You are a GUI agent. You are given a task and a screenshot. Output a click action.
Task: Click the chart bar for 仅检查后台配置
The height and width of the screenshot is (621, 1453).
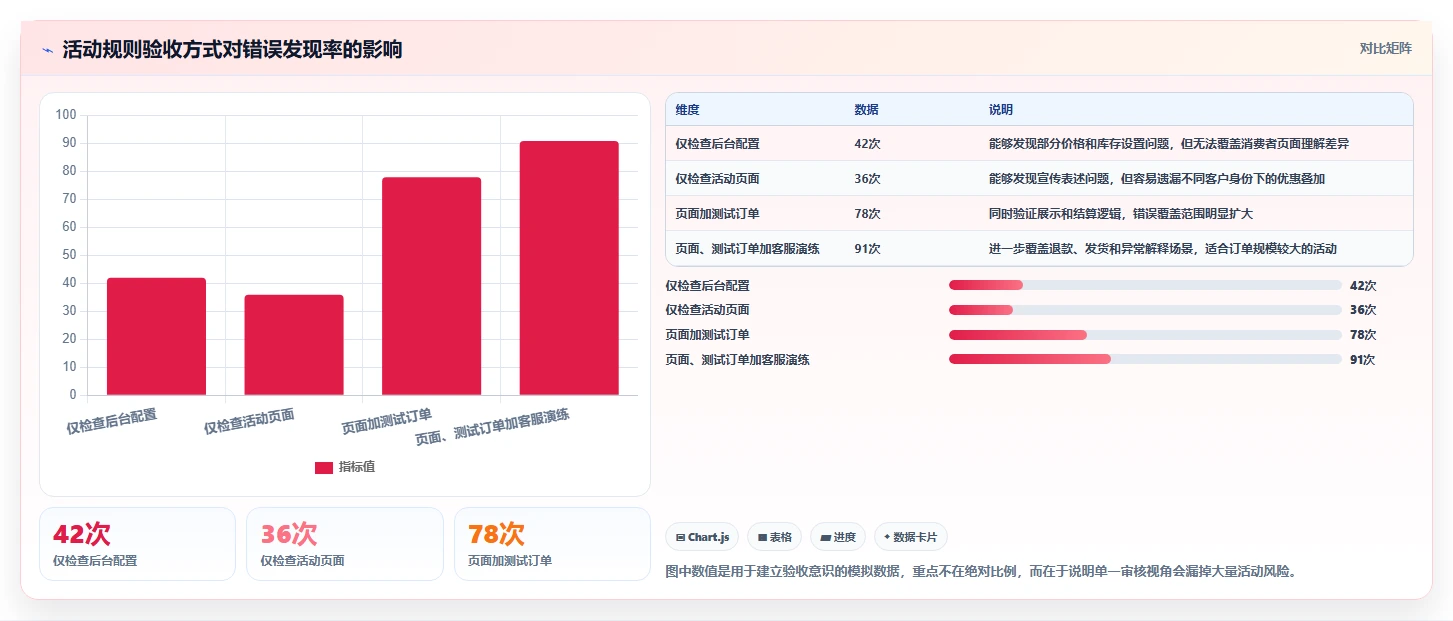tap(156, 336)
